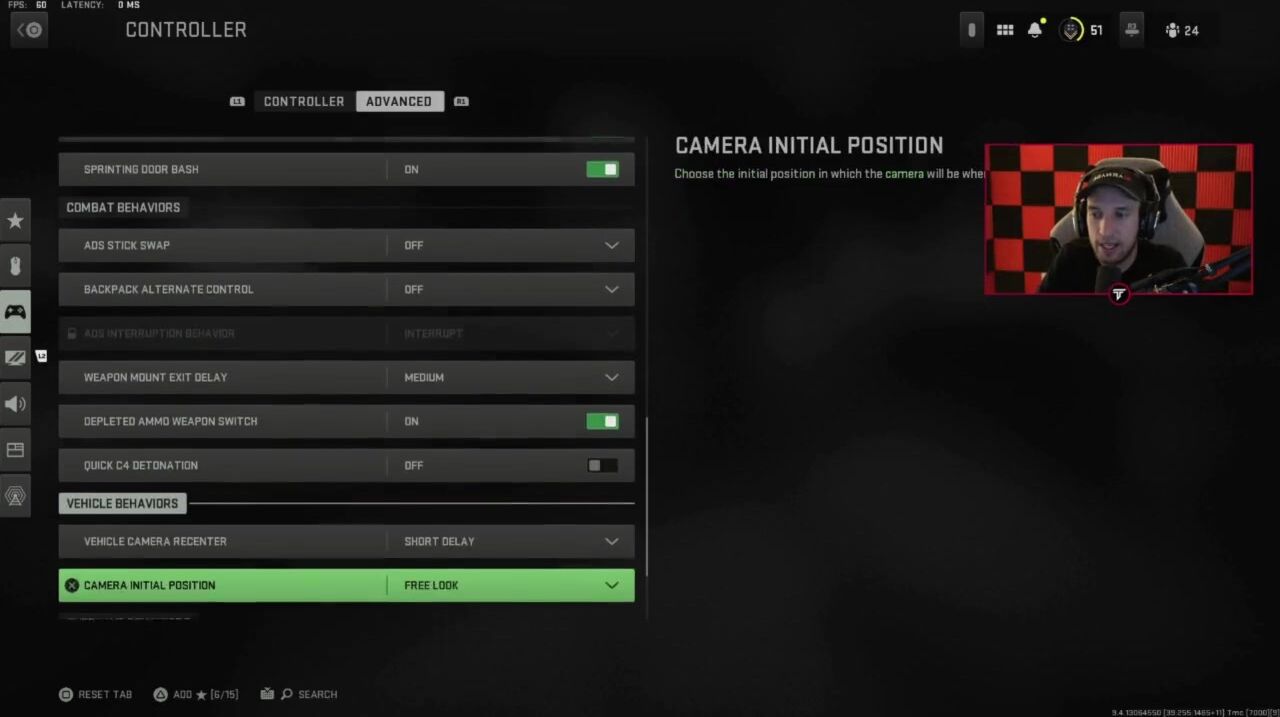Switch to the Controller tab
1280x717 pixels.
pyautogui.click(x=304, y=101)
